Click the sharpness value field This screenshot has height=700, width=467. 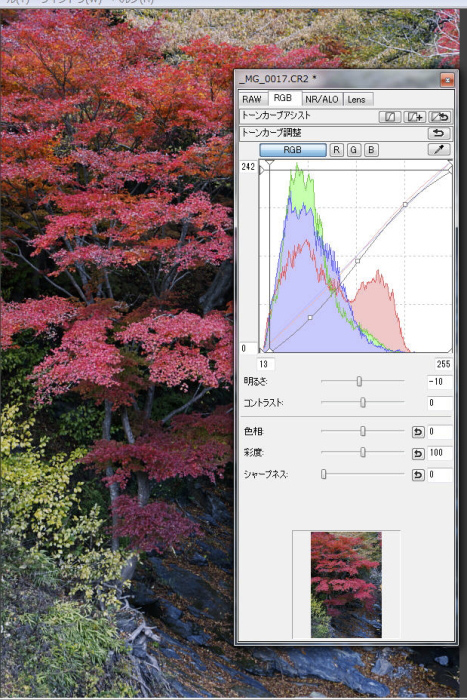pyautogui.click(x=440, y=475)
